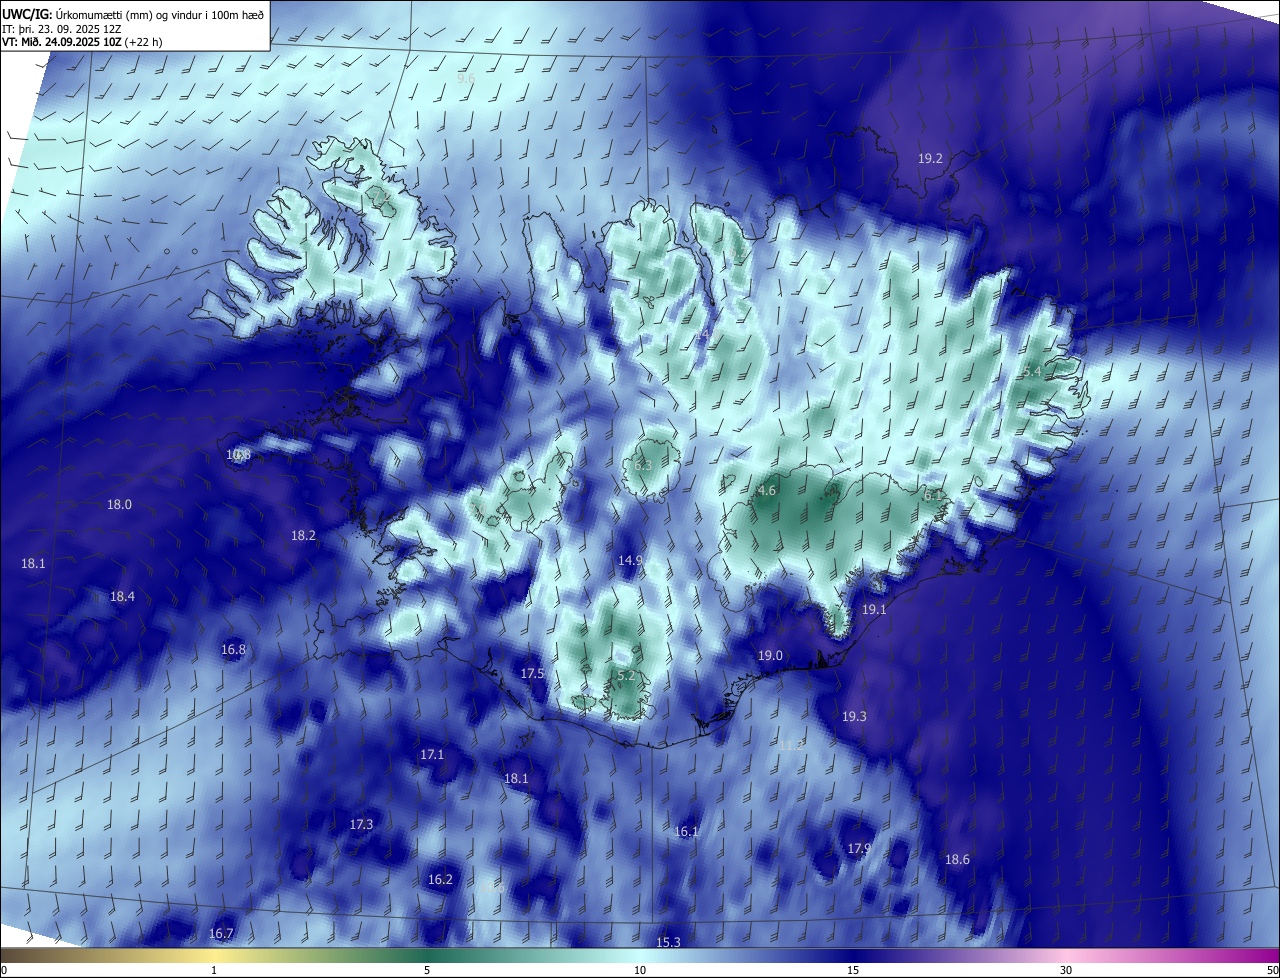Click the 19.0 value label on the map
Viewport: 1280px width, 978px height.
pyautogui.click(x=770, y=655)
